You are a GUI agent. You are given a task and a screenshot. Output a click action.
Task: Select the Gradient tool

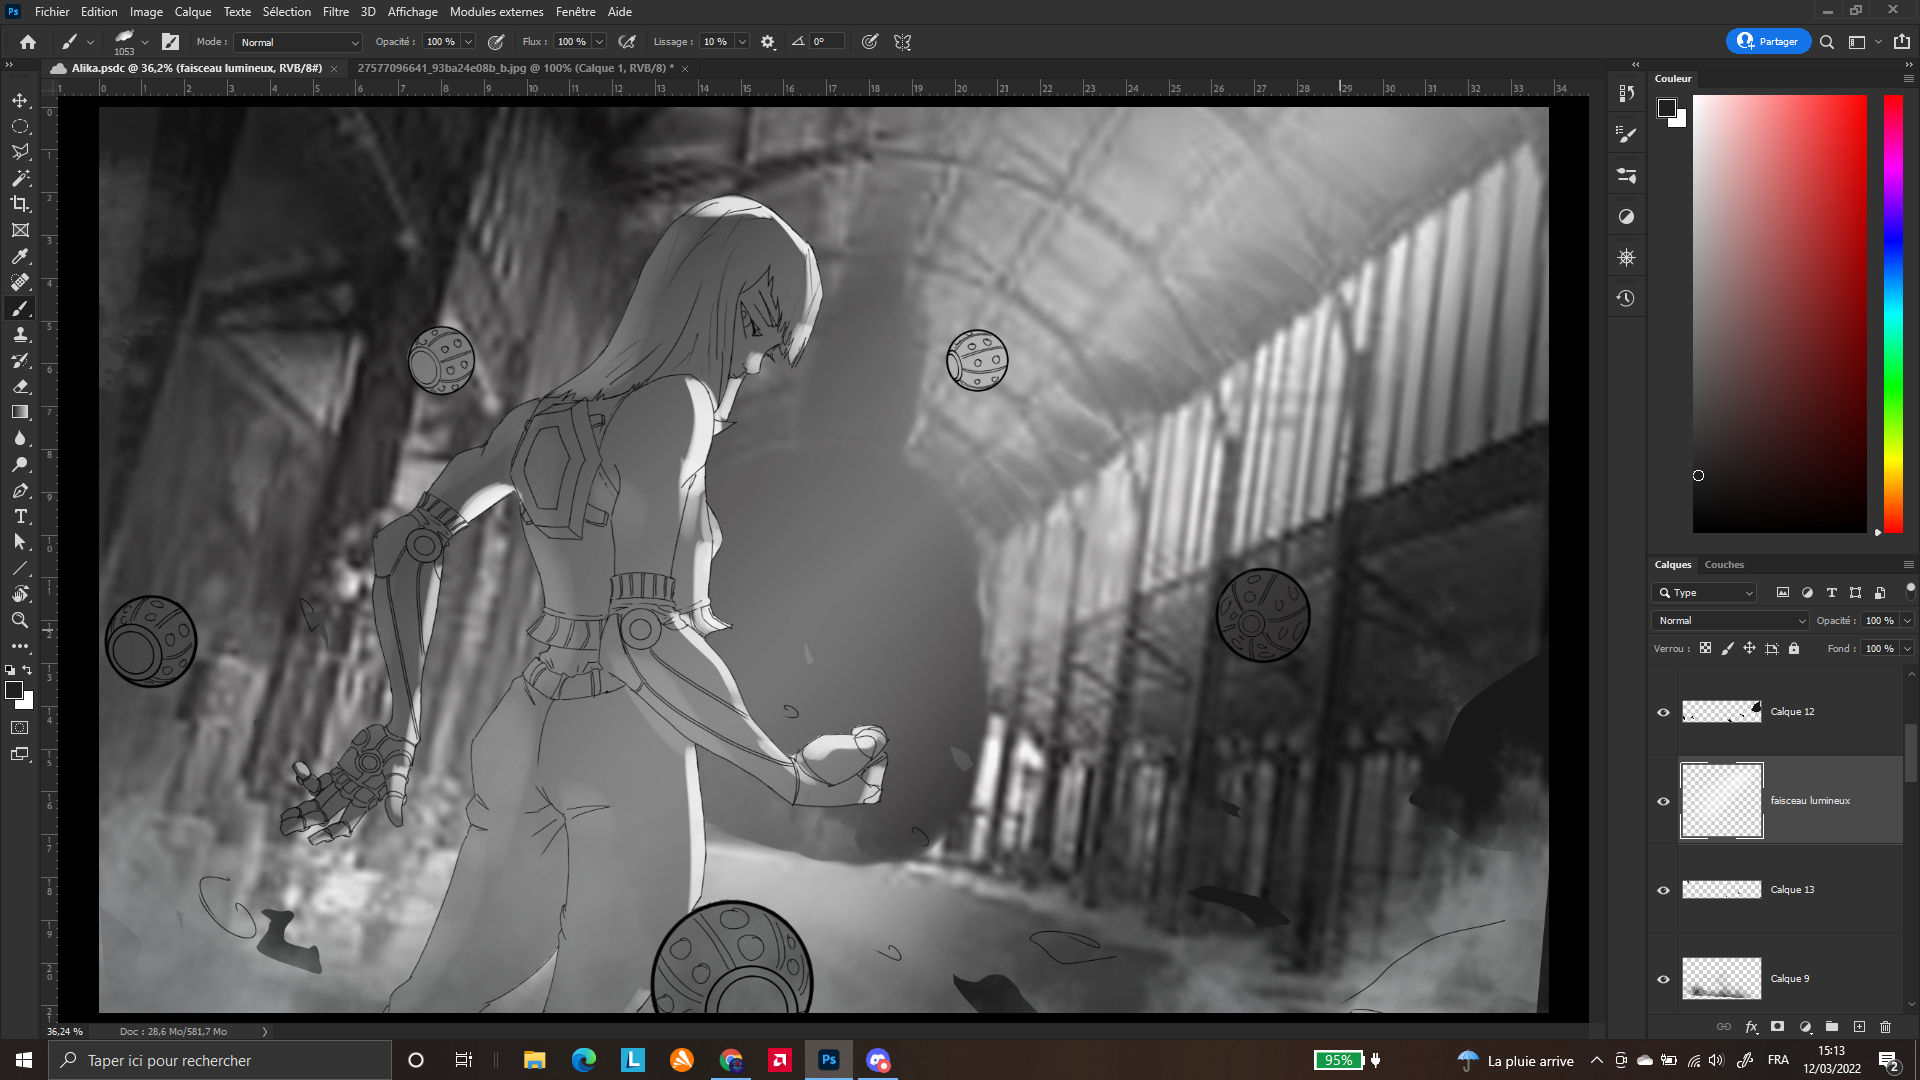(20, 412)
